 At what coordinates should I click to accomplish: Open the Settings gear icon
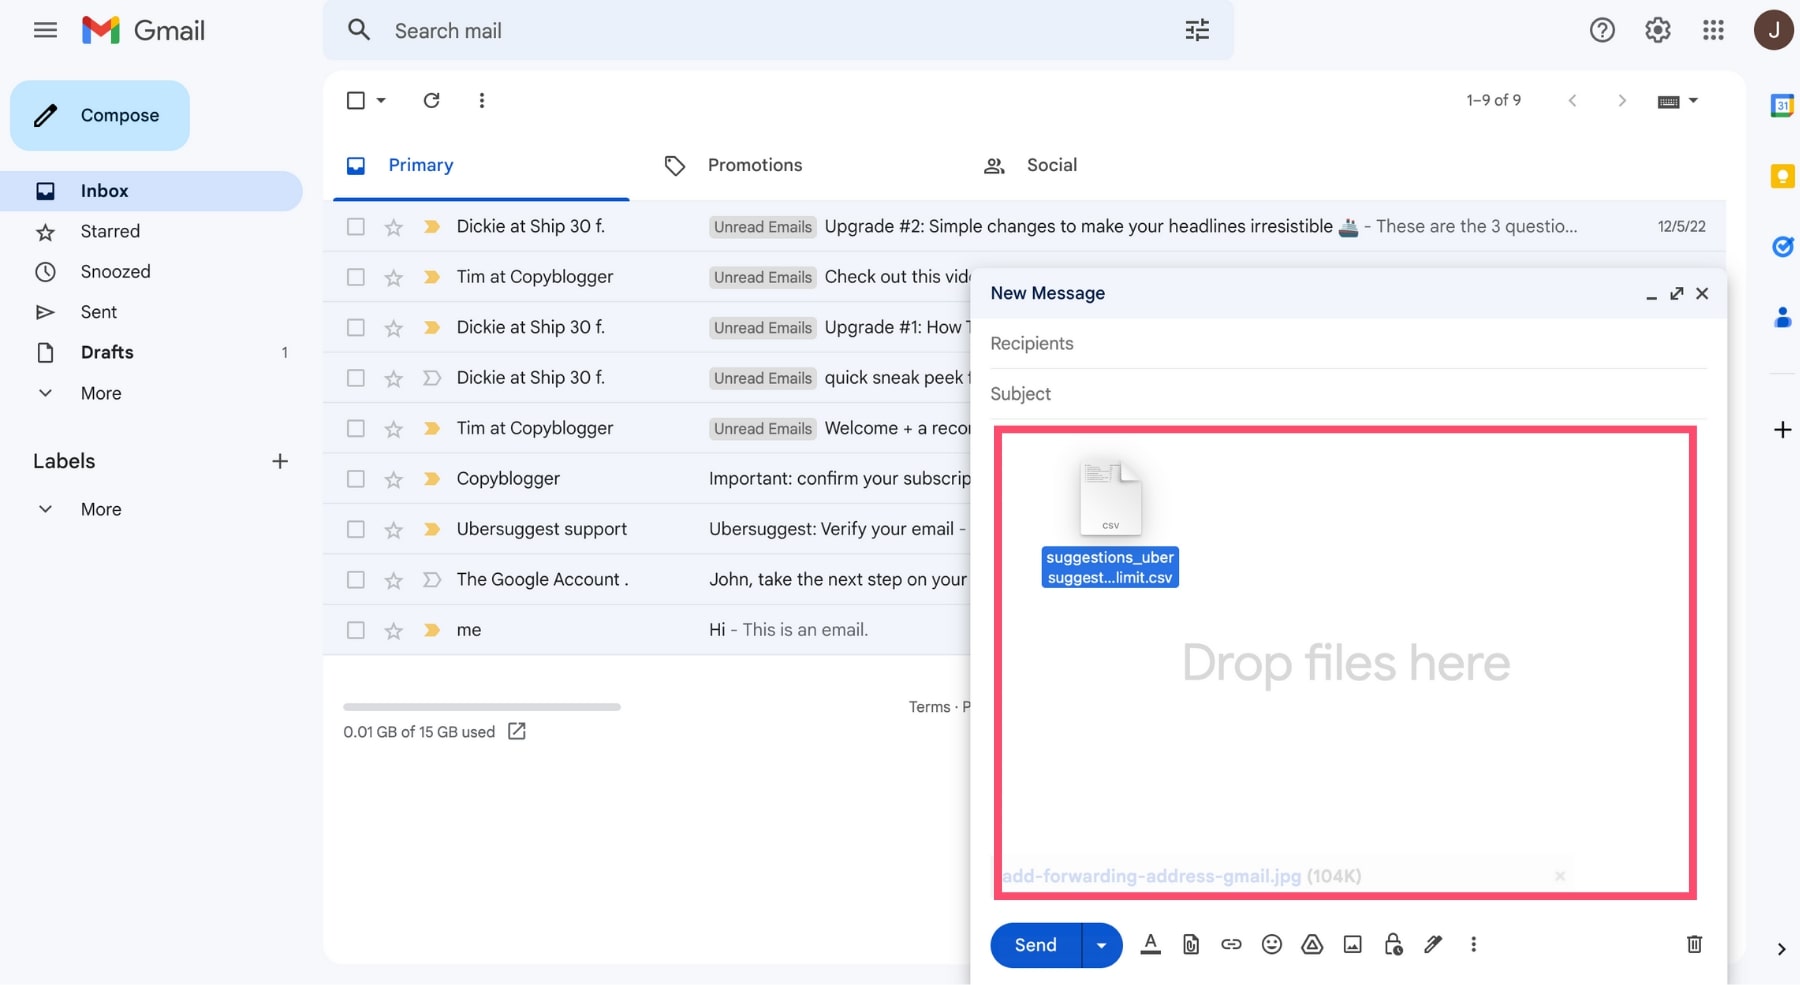(x=1658, y=30)
